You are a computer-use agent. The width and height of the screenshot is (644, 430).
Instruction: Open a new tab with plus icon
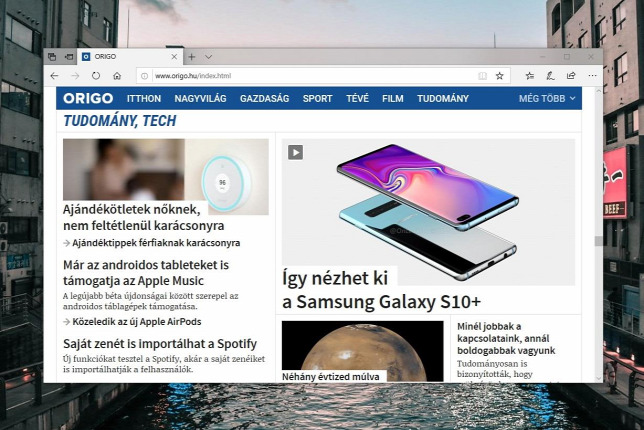(x=191, y=57)
